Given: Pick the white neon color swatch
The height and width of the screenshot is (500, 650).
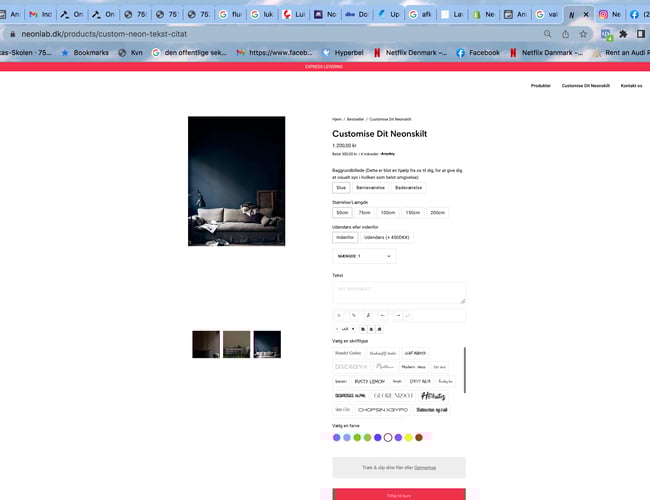Looking at the screenshot, I should (388, 437).
